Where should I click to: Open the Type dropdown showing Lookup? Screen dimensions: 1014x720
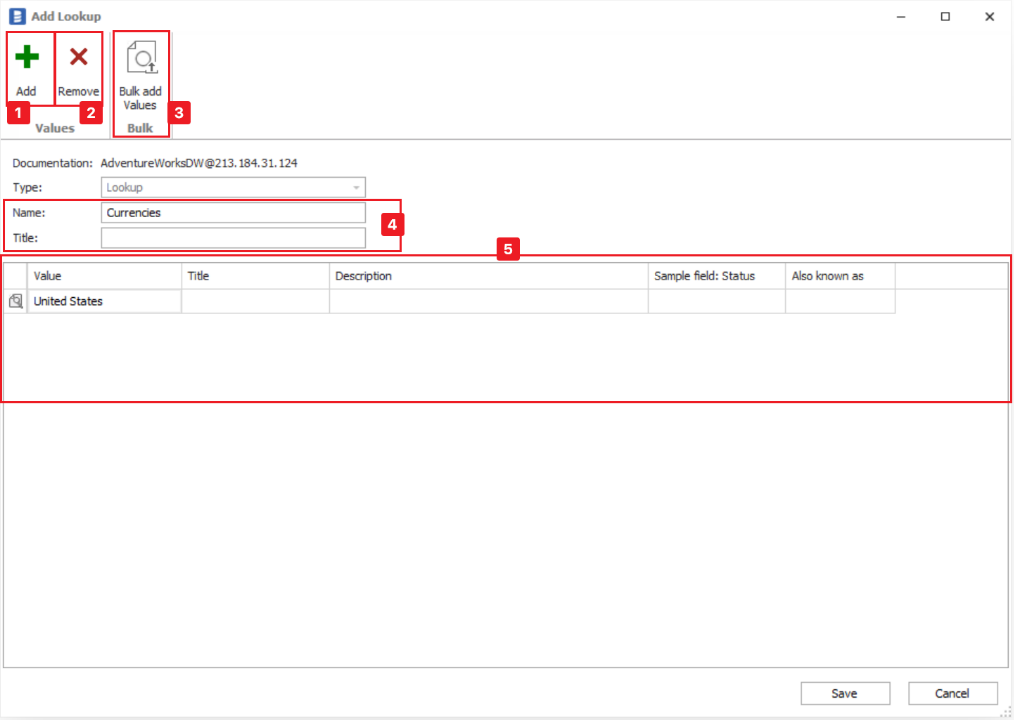point(233,187)
